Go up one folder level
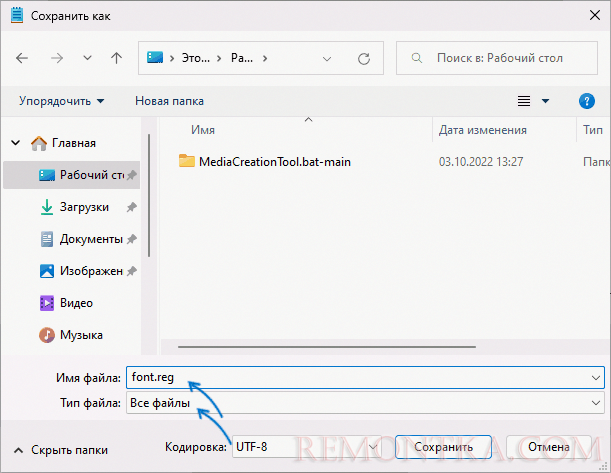Screen dimensions: 611x473 (116, 58)
